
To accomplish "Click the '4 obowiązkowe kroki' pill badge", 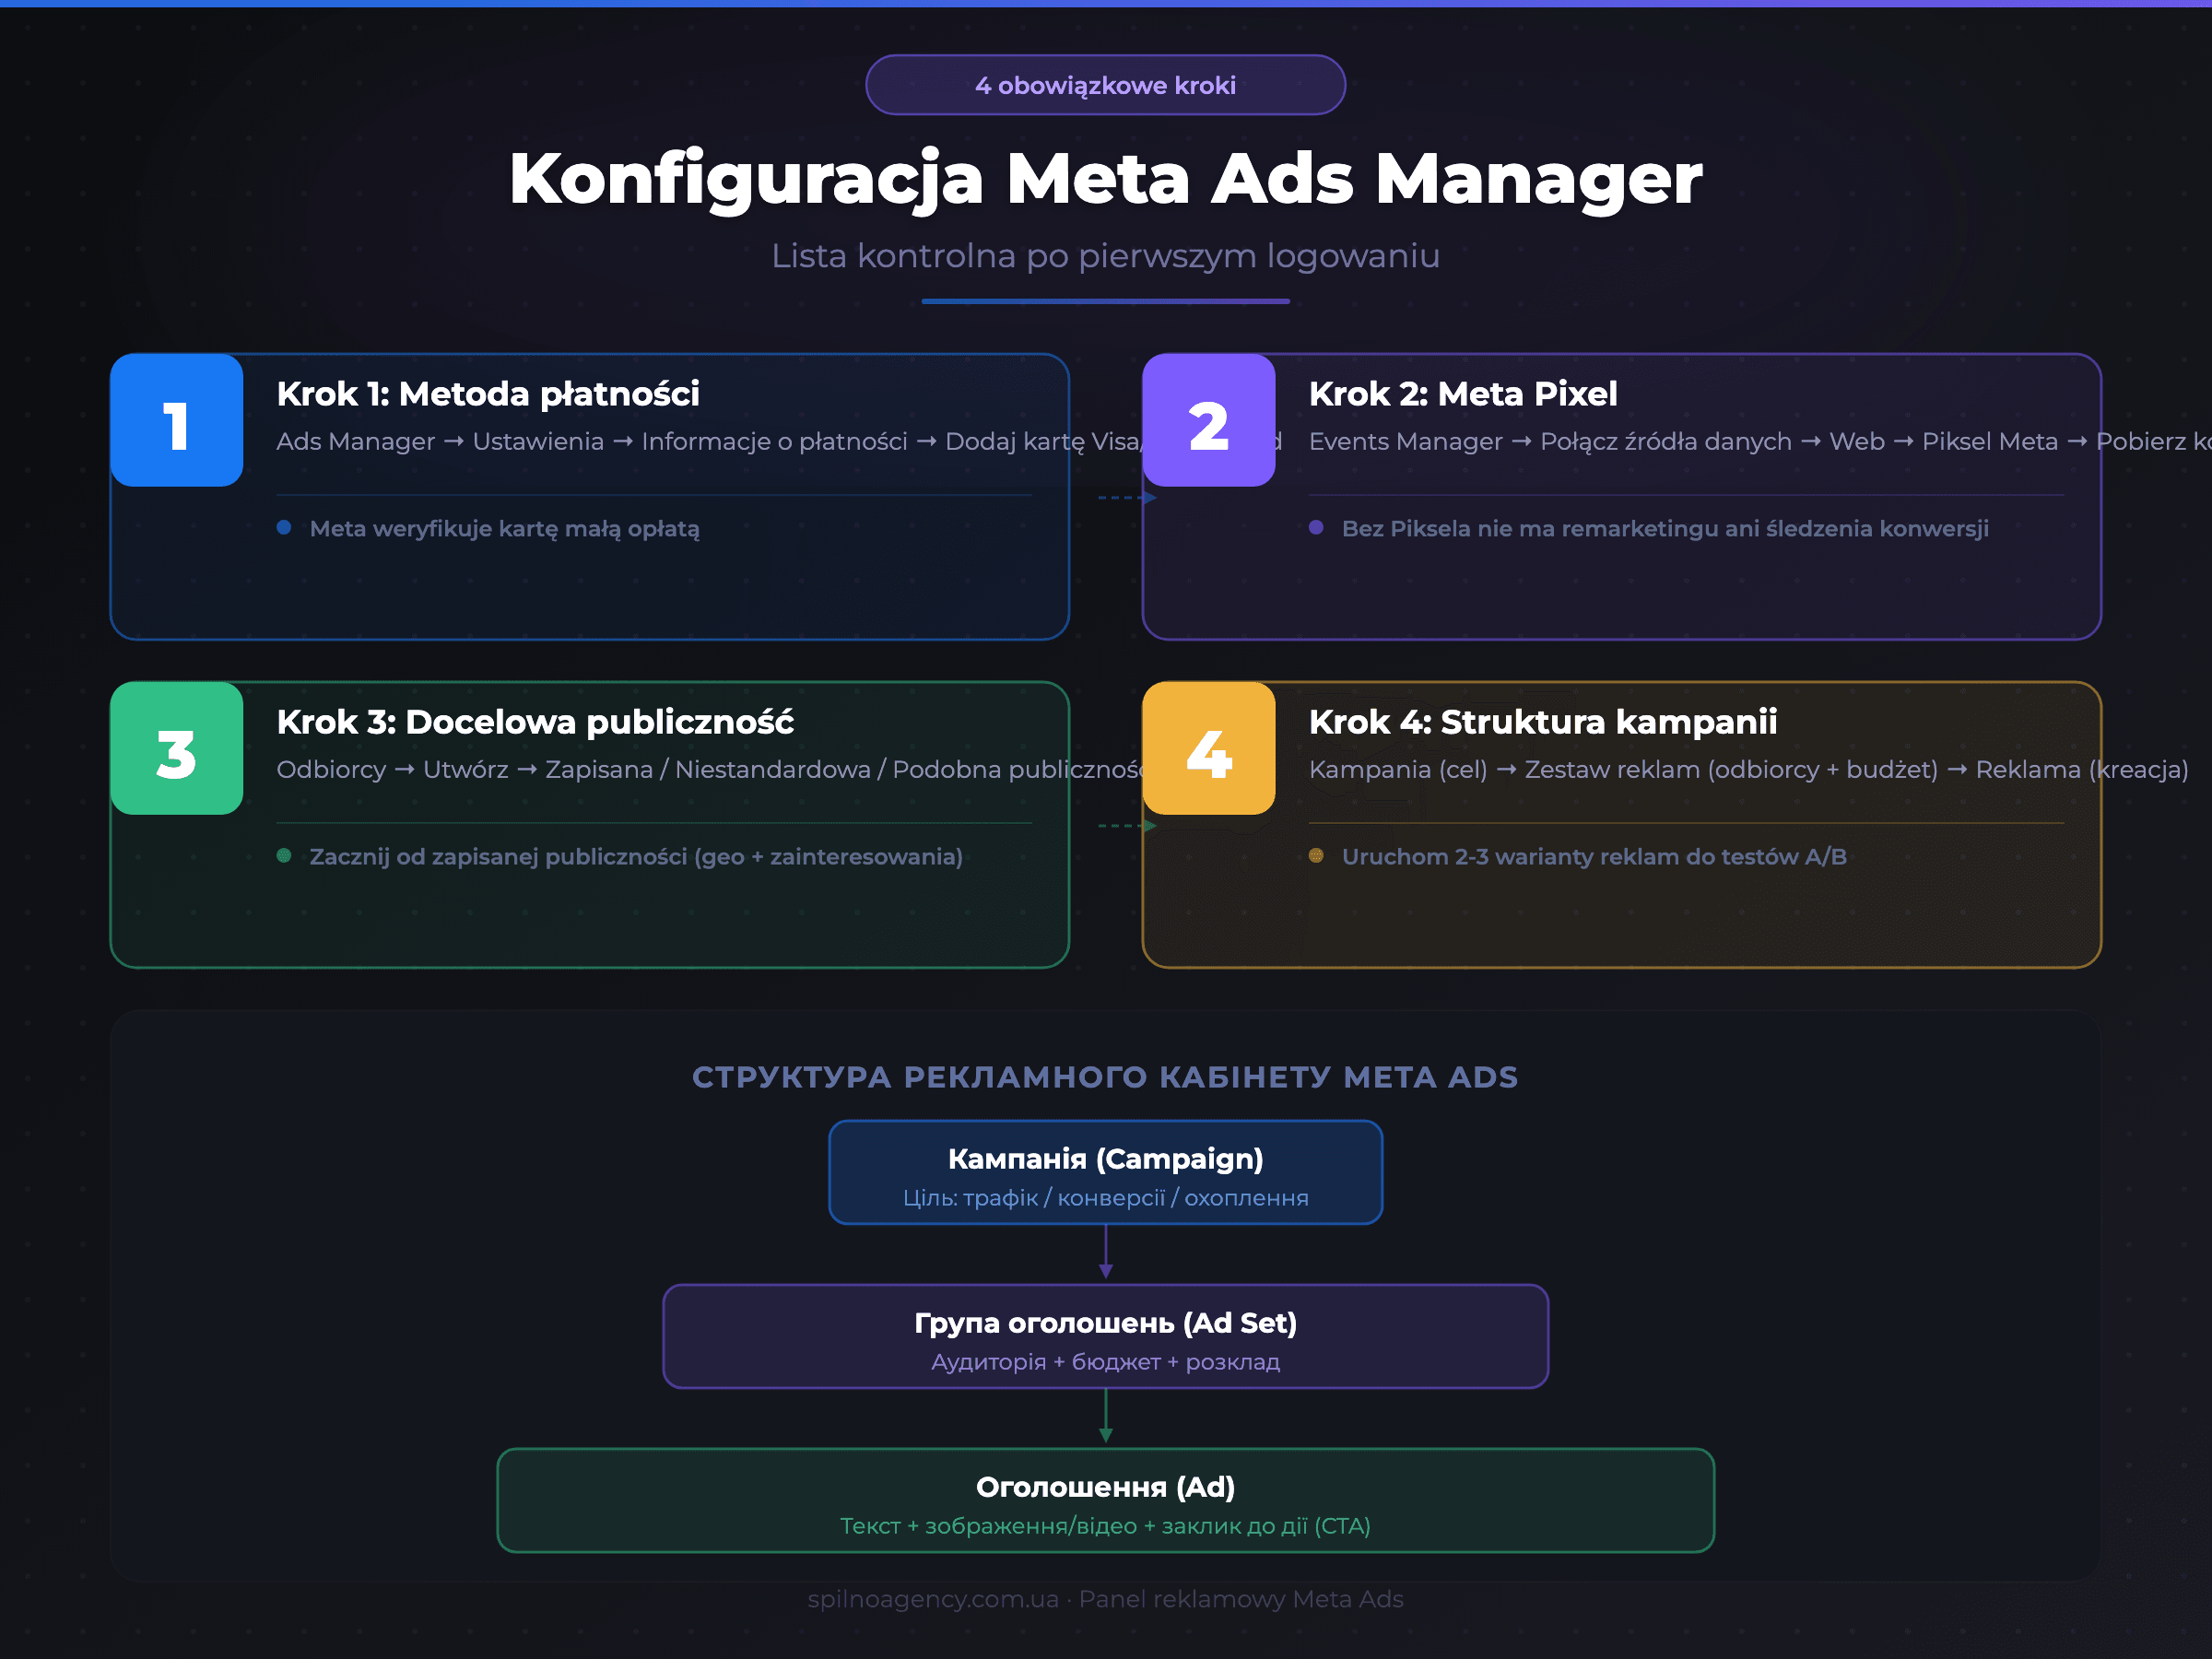I will click(x=1105, y=85).
